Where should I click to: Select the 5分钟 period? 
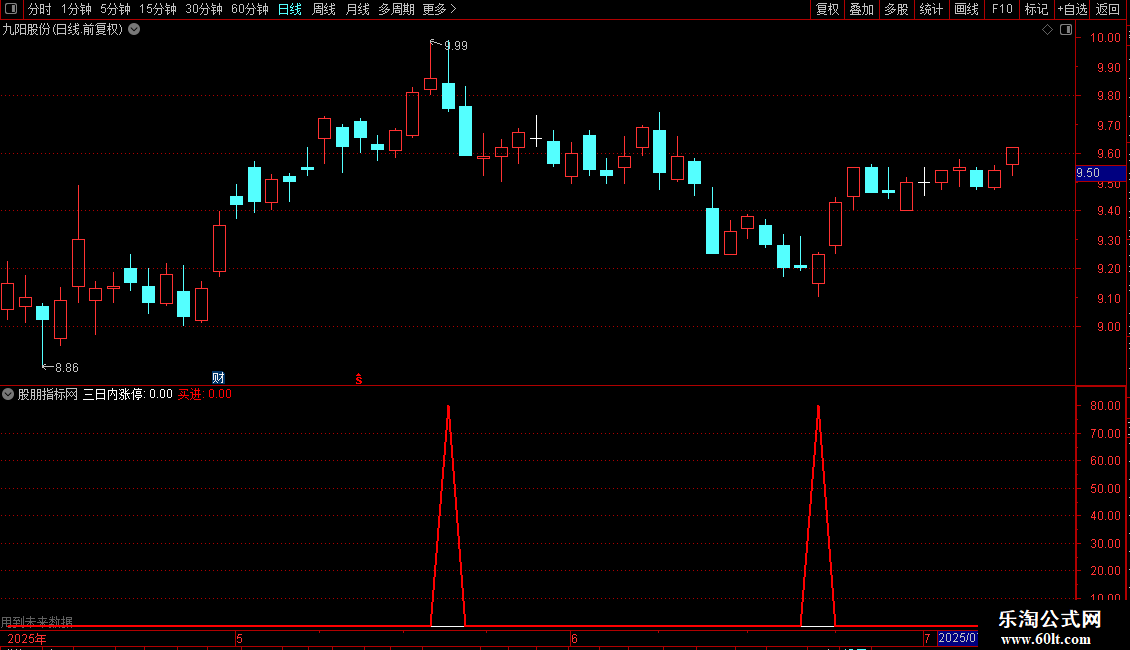pos(115,9)
